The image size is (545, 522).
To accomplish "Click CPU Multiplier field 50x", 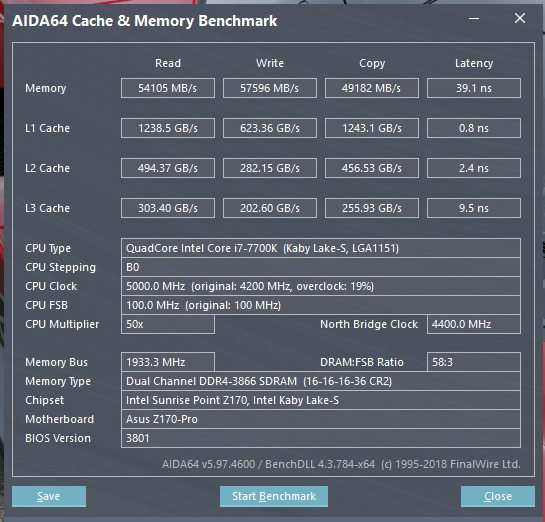I will 168,324.
